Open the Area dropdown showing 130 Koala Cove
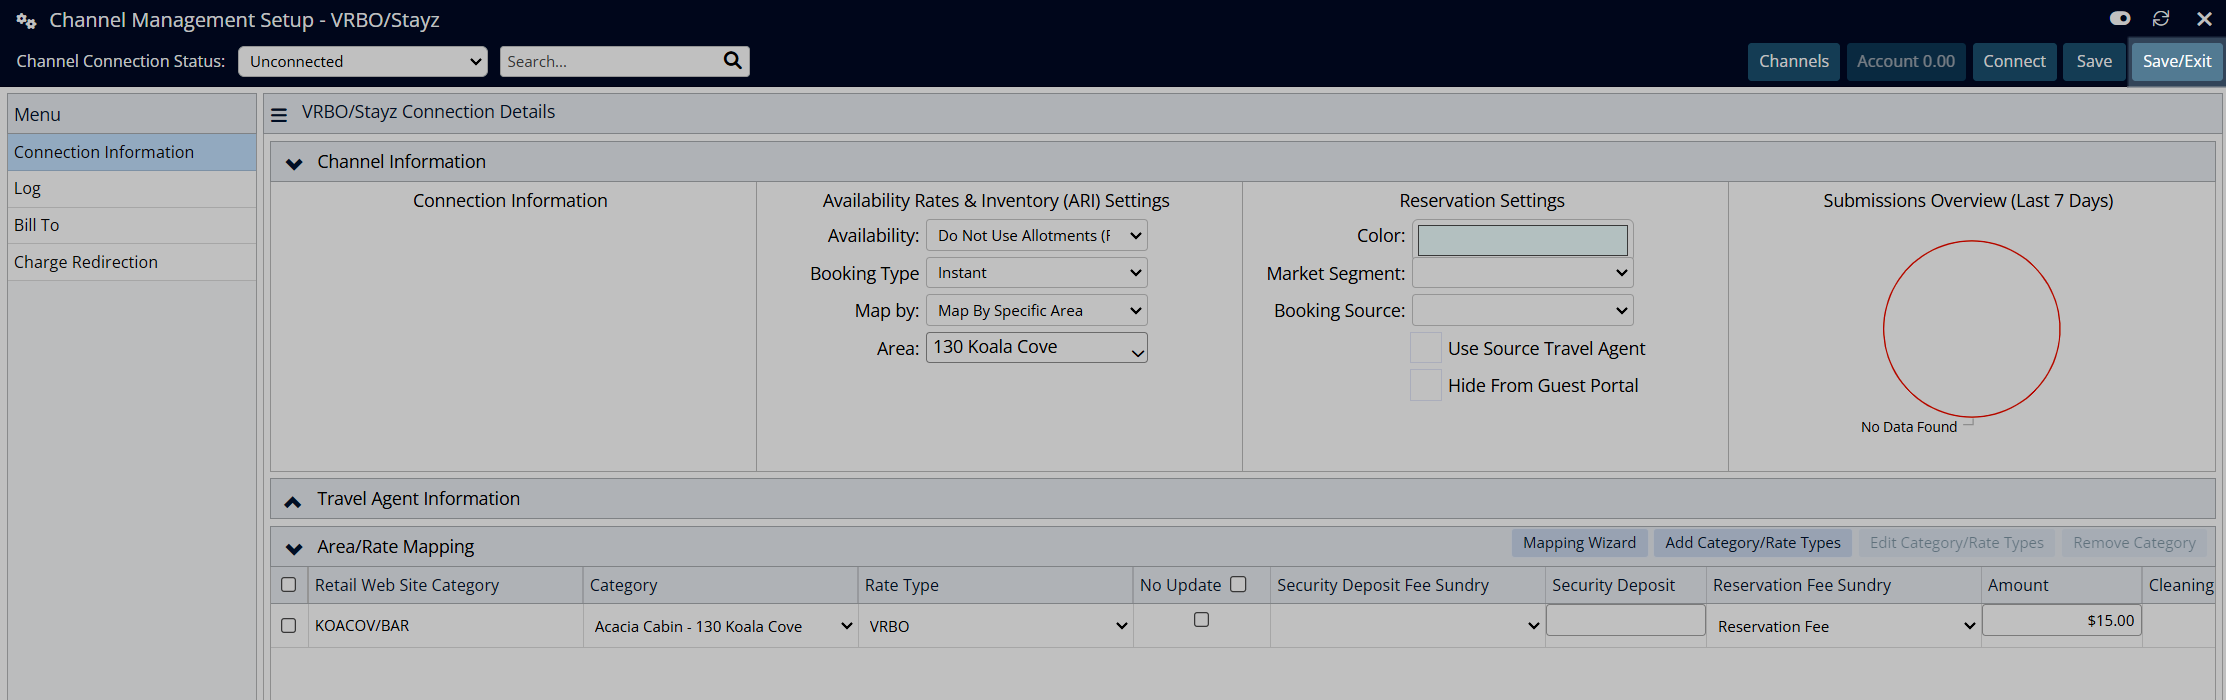The height and width of the screenshot is (700, 2226). click(x=1037, y=348)
